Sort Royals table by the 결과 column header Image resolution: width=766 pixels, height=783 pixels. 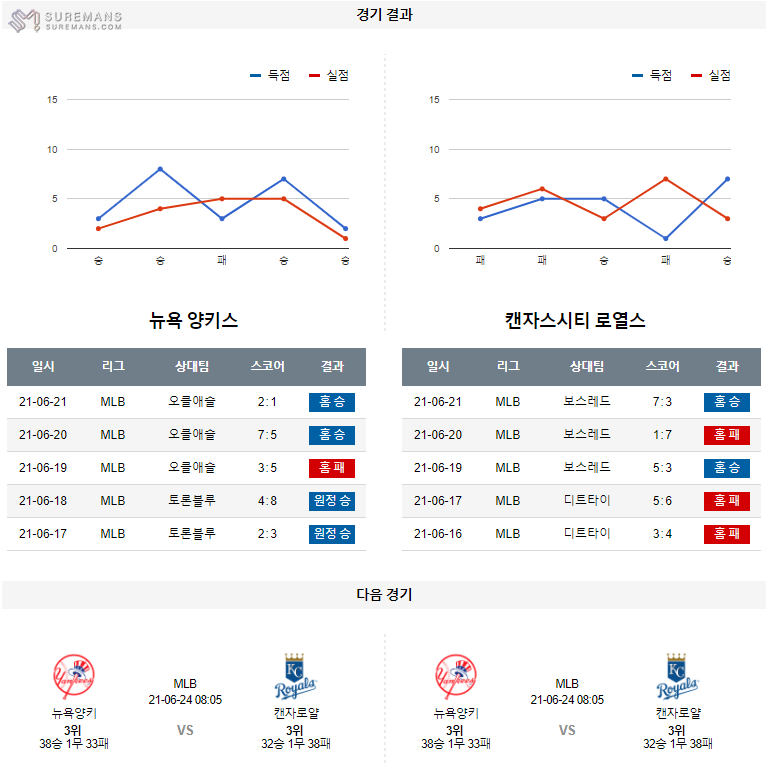pyautogui.click(x=727, y=367)
